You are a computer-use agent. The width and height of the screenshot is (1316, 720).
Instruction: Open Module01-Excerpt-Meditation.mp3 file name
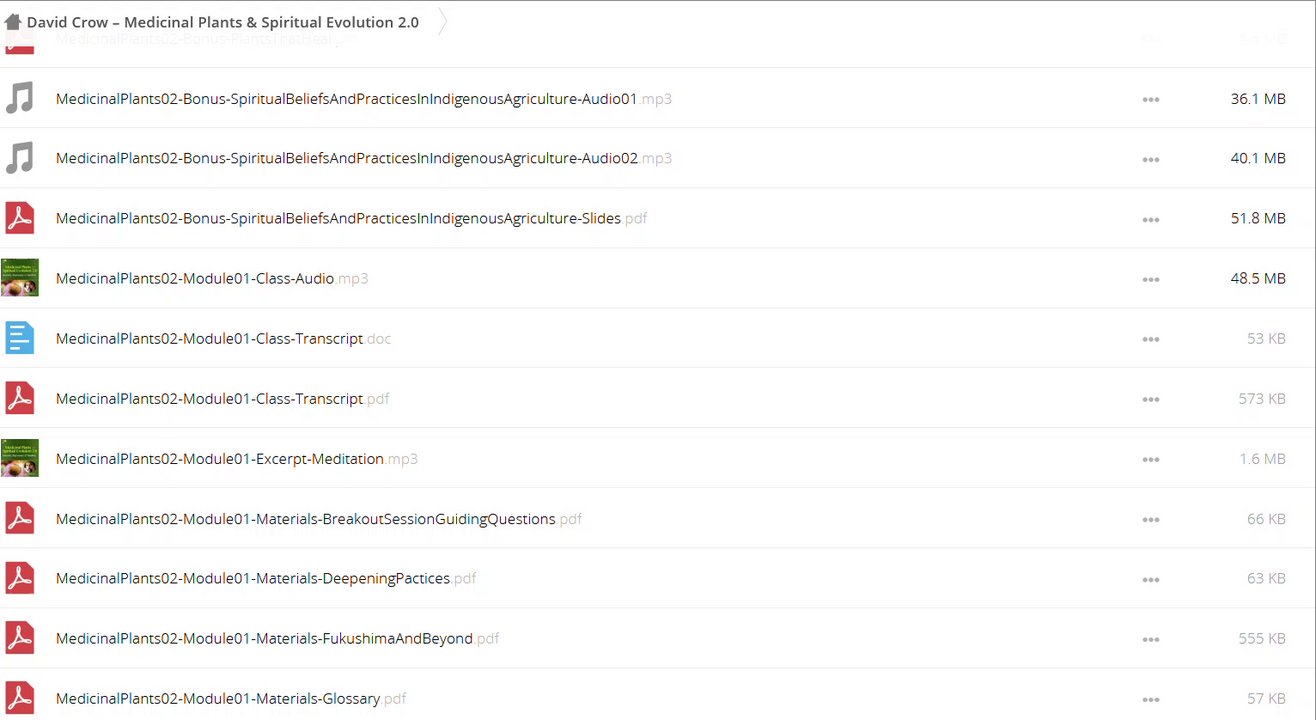[237, 459]
